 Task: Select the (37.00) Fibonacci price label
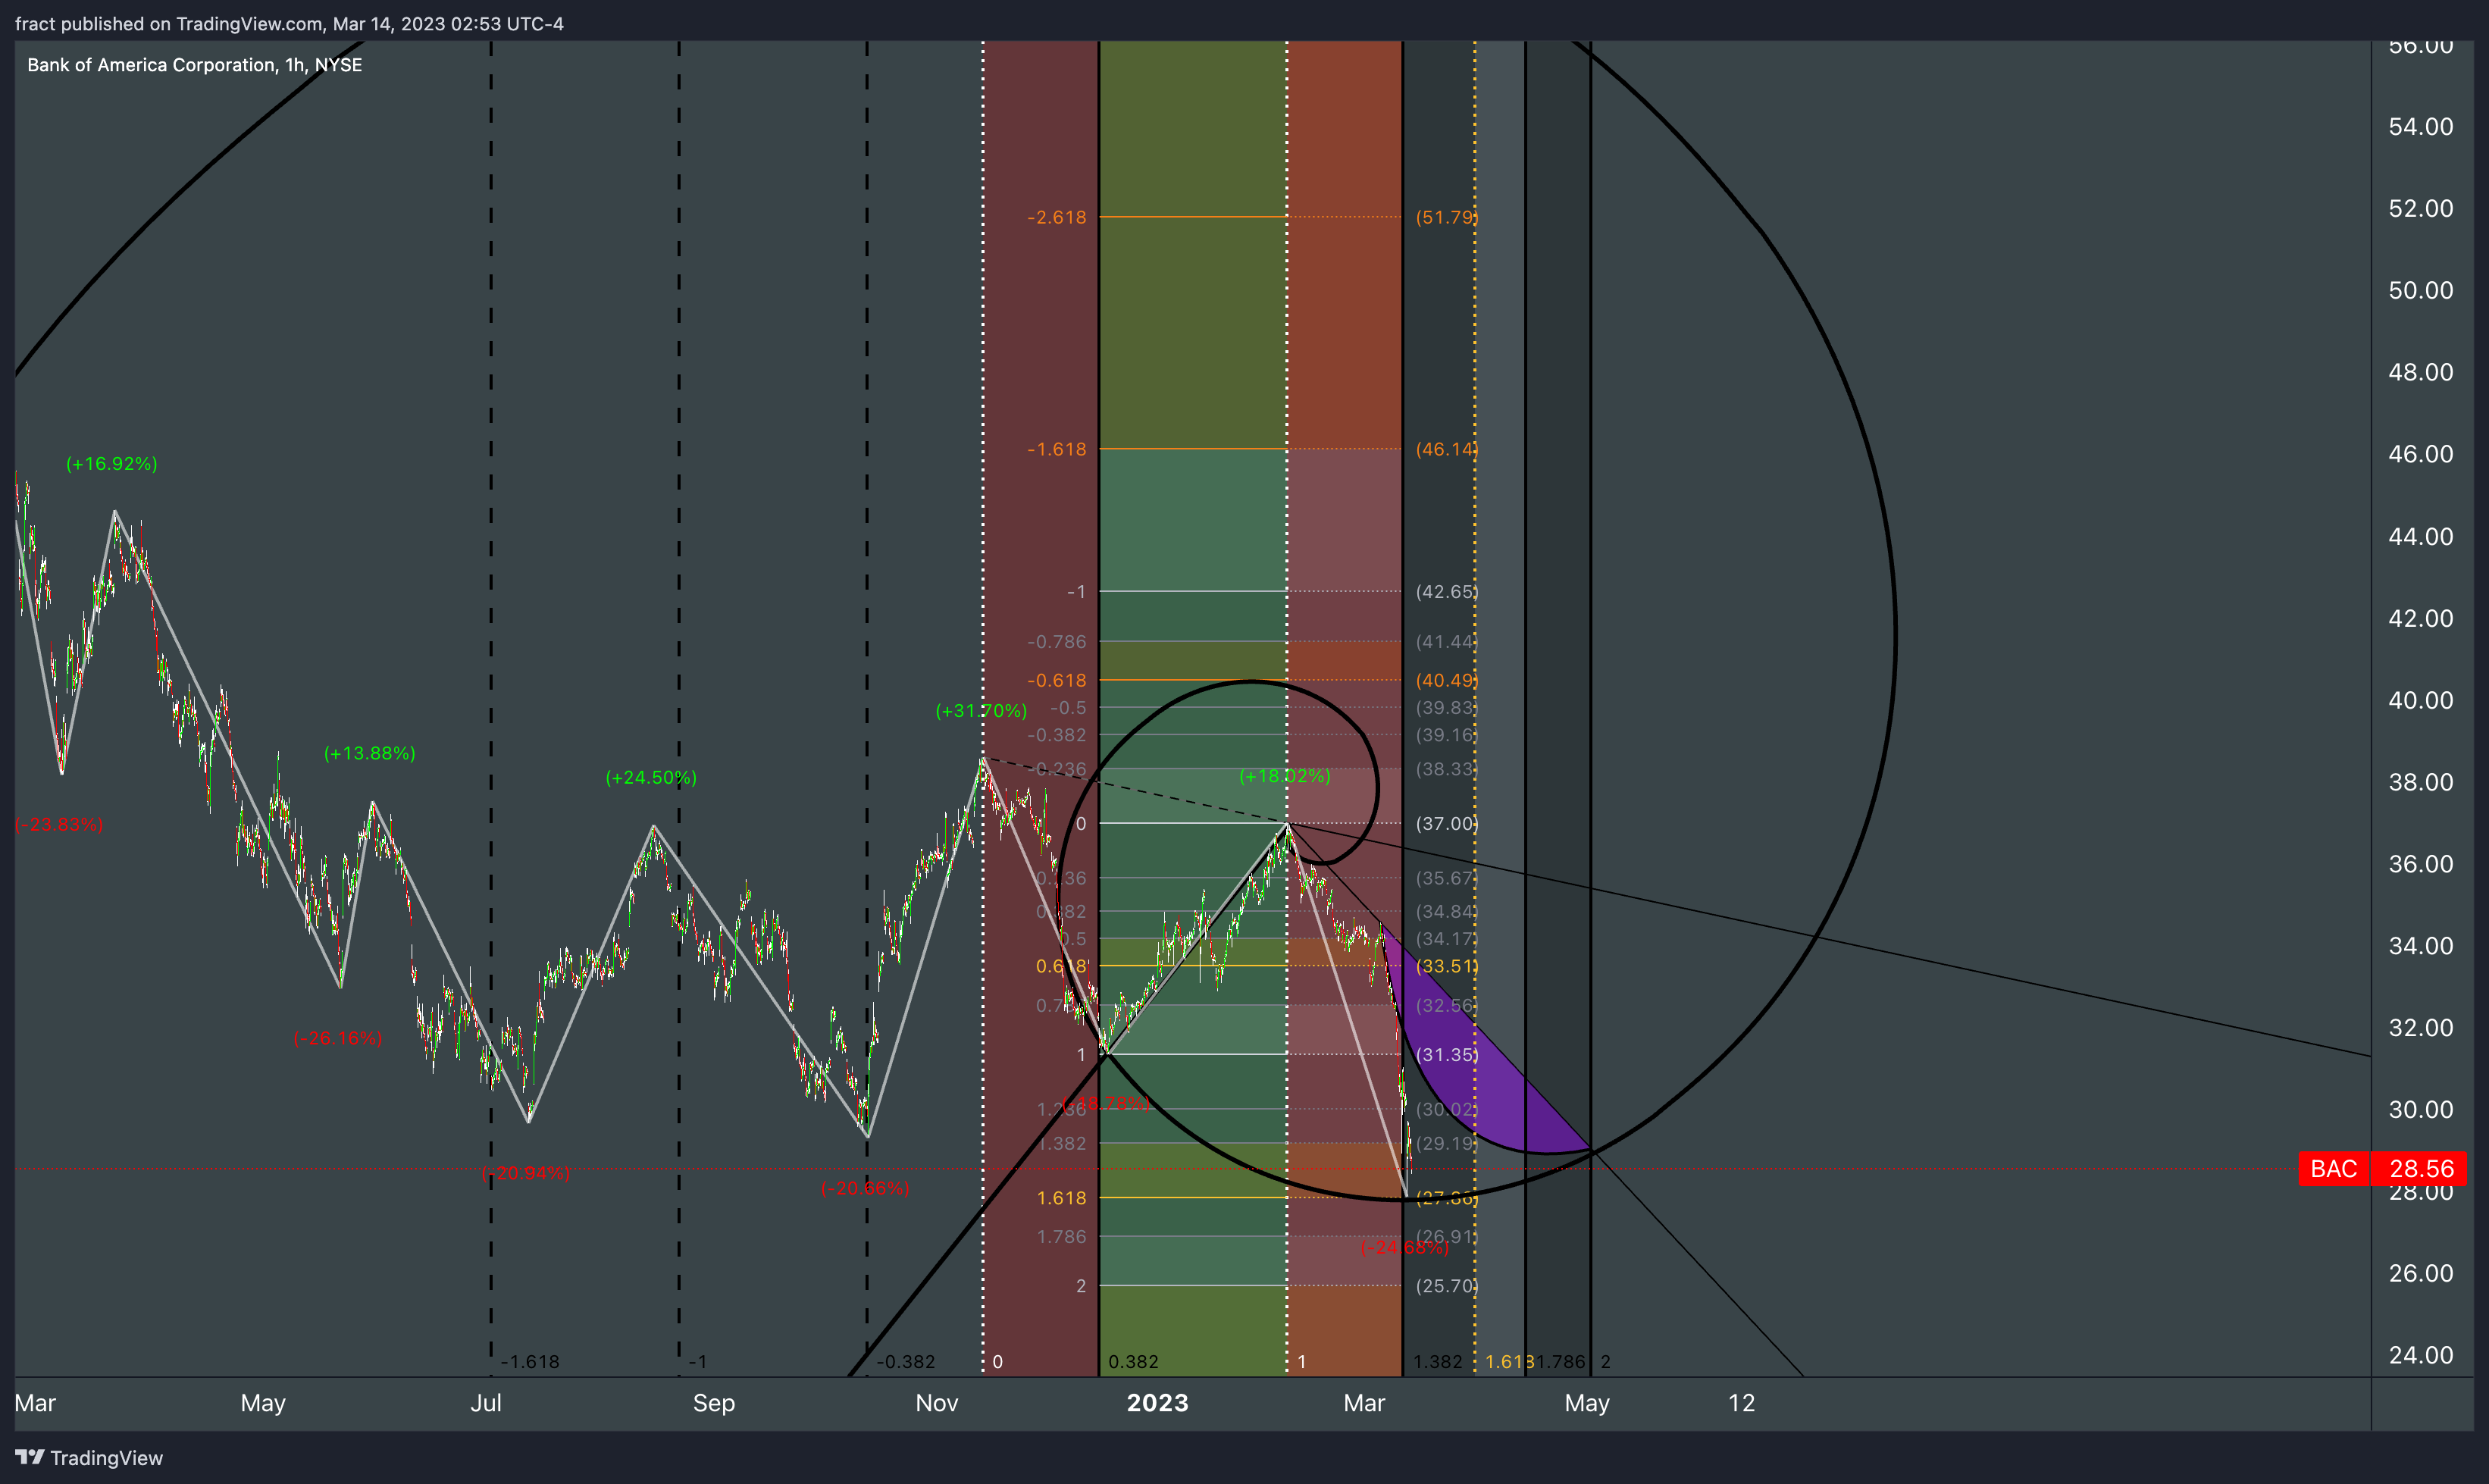click(1446, 823)
